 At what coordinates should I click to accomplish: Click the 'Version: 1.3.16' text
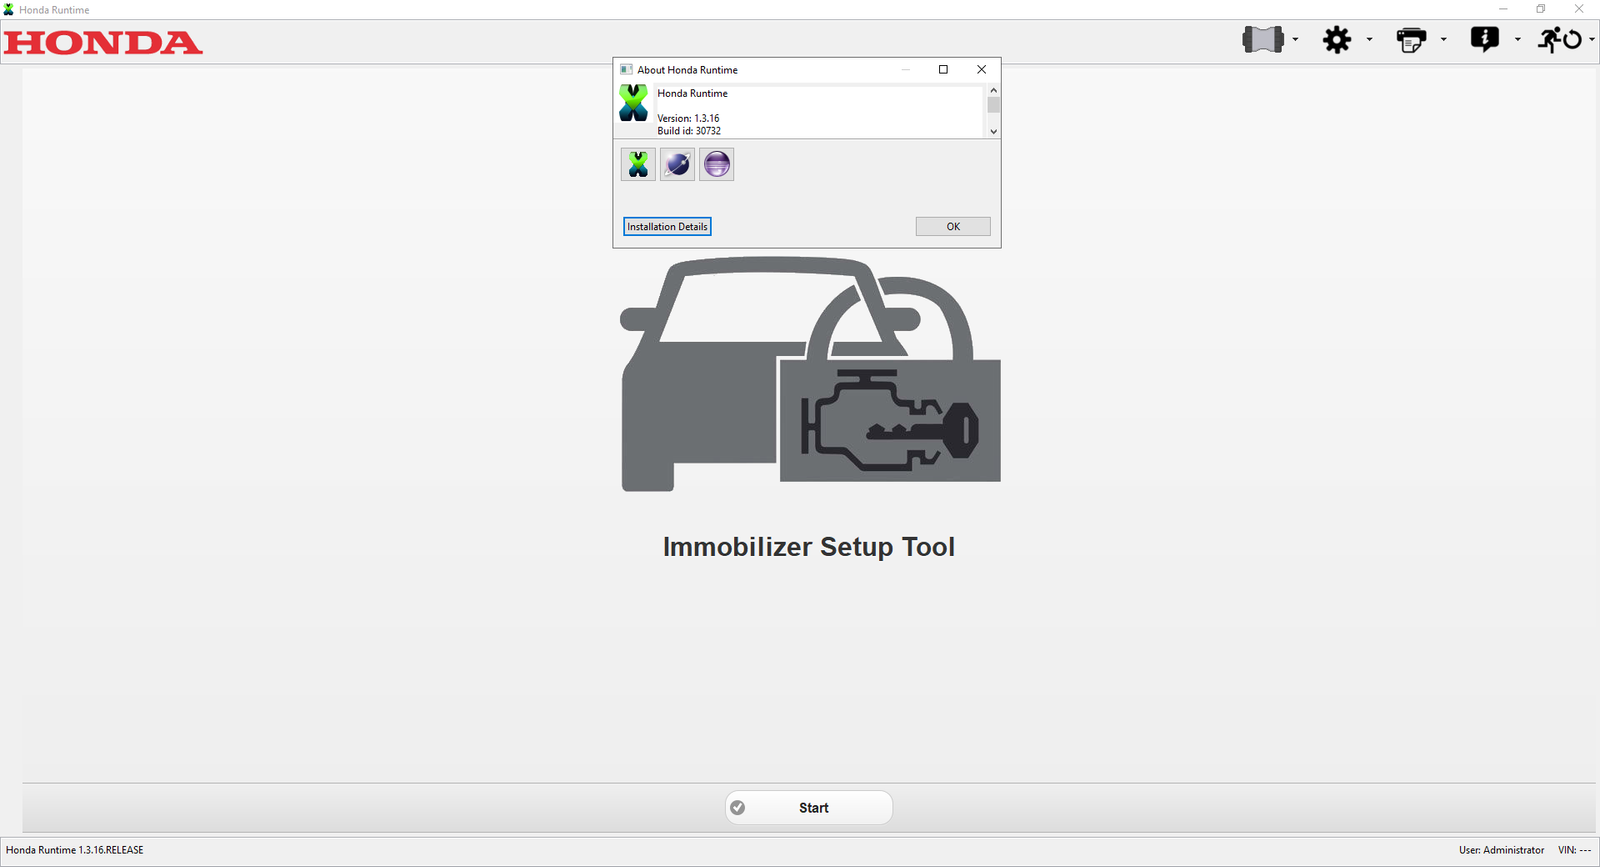(x=688, y=118)
